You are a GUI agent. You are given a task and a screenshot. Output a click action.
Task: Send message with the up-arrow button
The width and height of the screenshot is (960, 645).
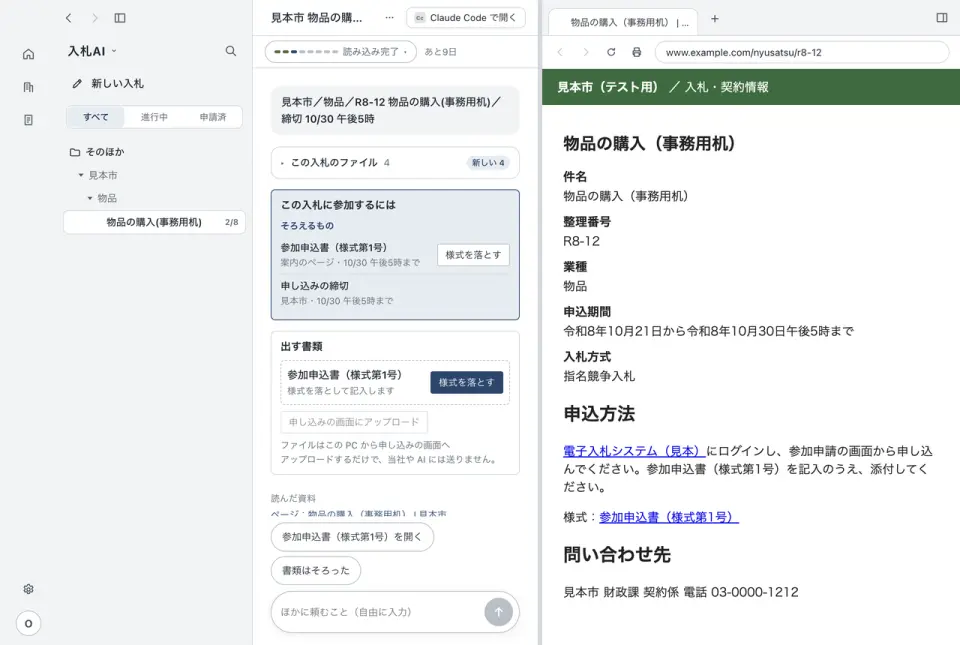498,612
